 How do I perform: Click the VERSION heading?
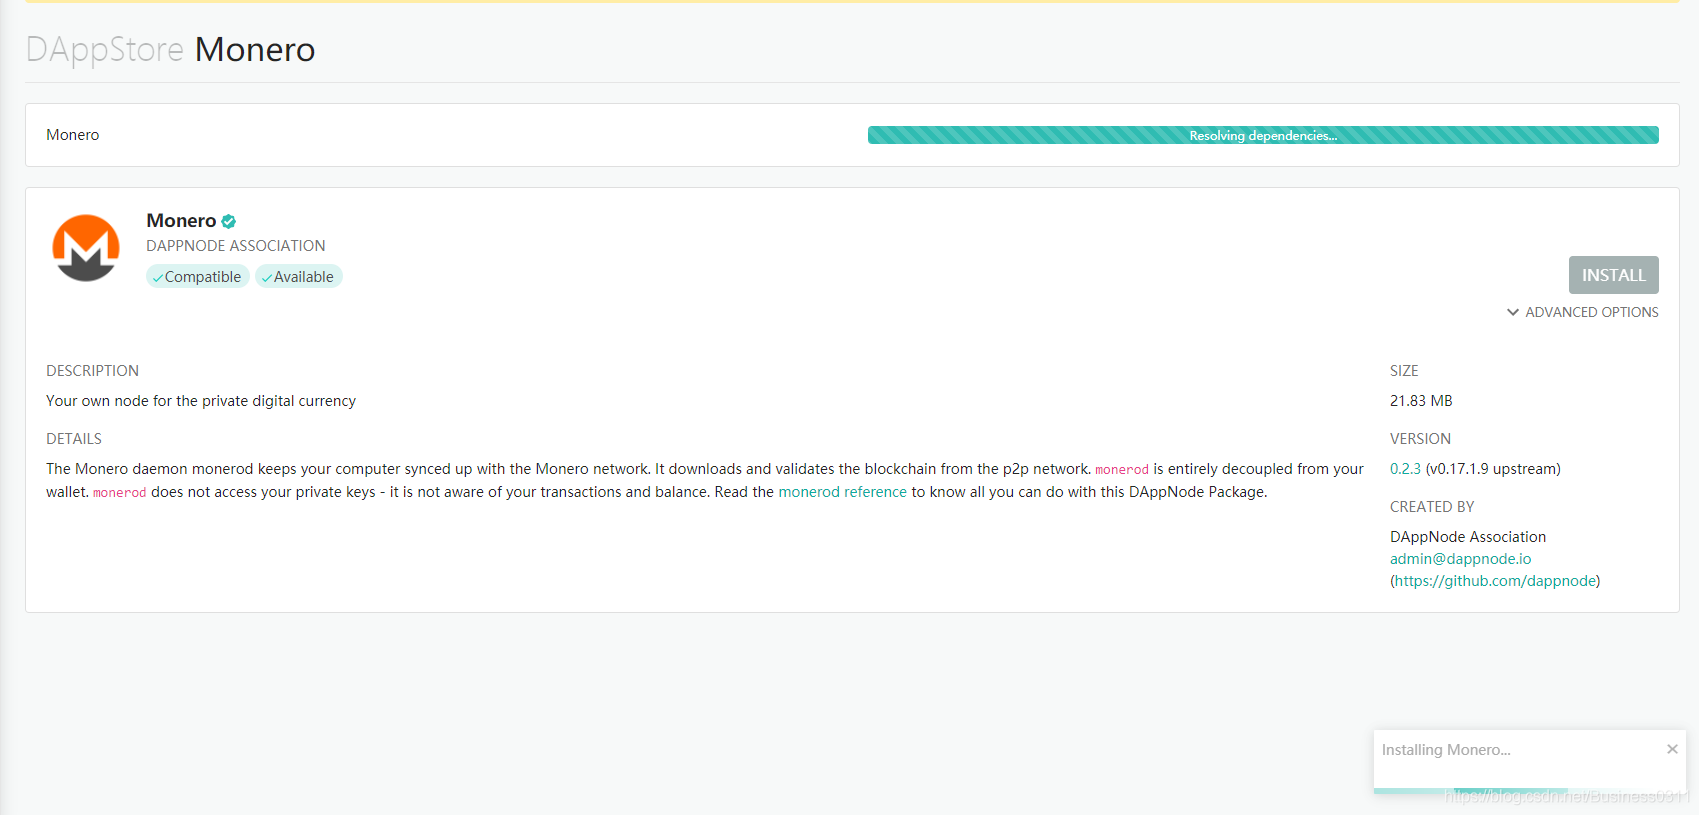1420,439
